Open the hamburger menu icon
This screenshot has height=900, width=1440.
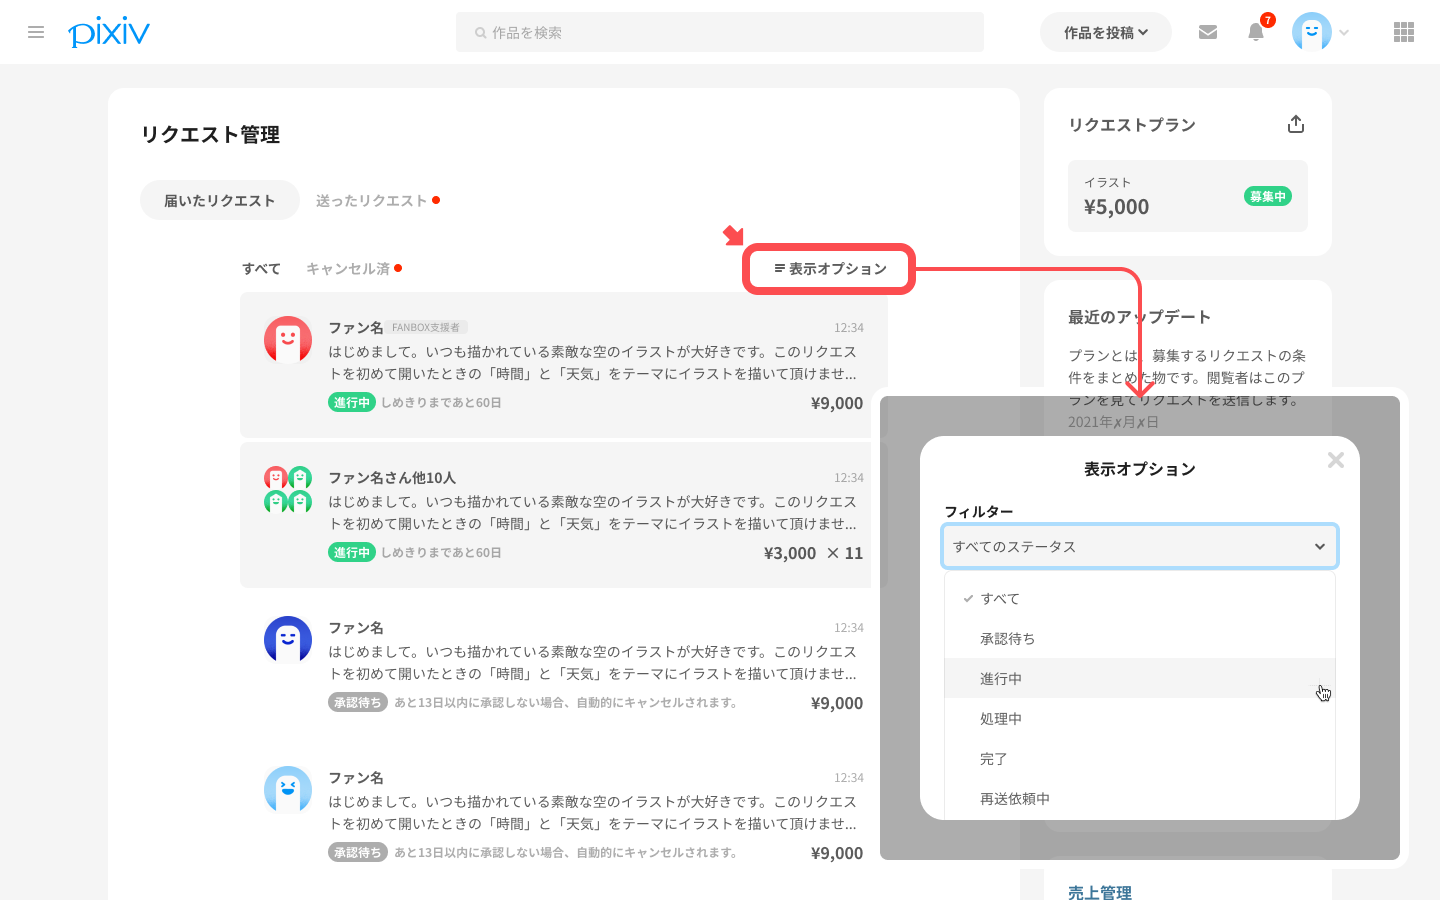(x=36, y=32)
